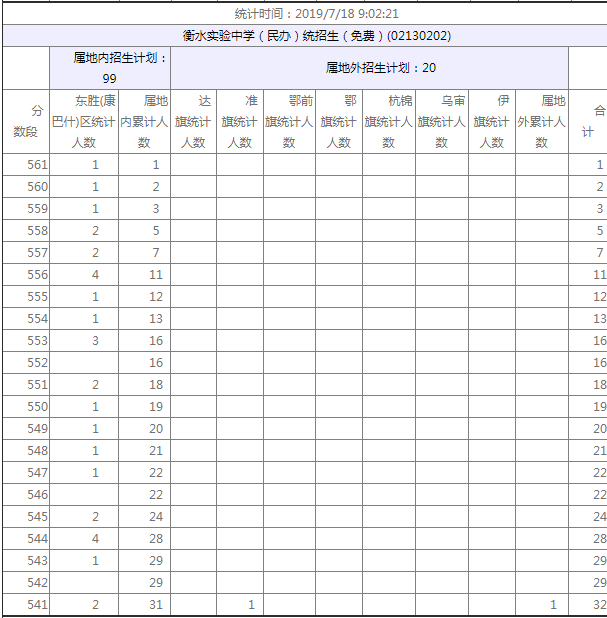This screenshot has width=607, height=618.
Task: Select the 属地内累计人数 column header
Action: coord(144,121)
